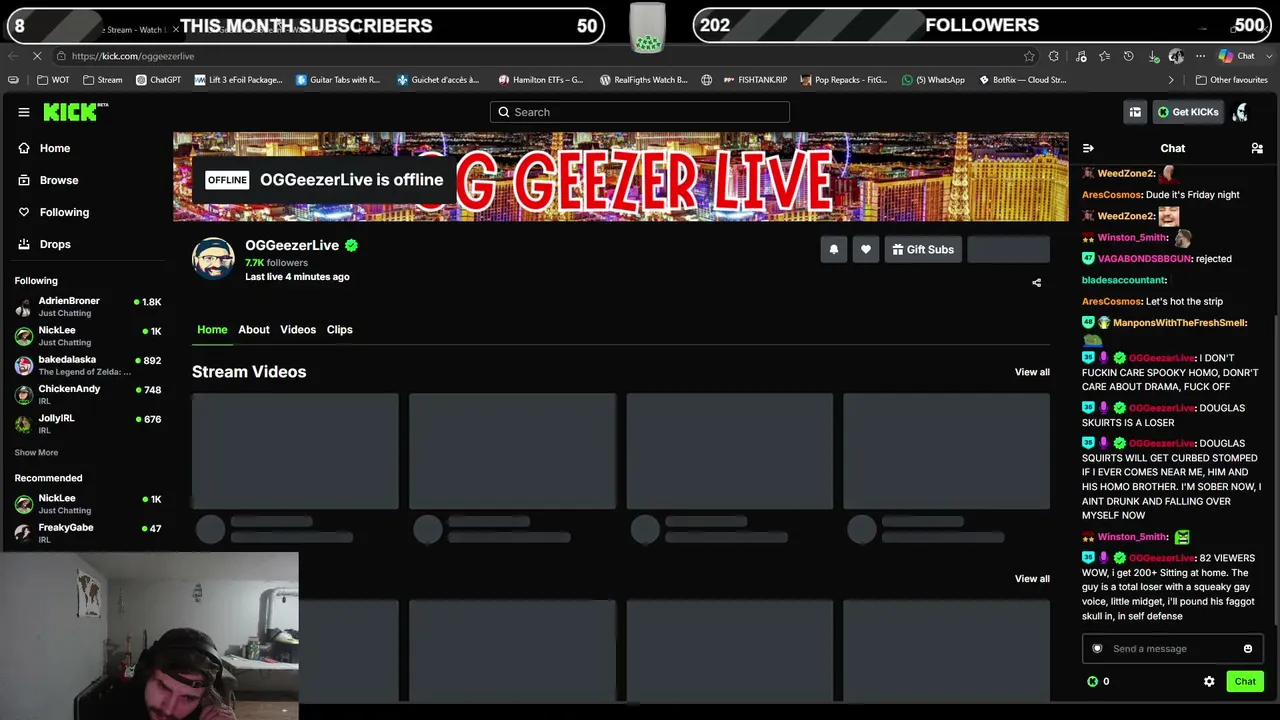Click the first Stream Videos thumbnail placeholder
The width and height of the screenshot is (1280, 720).
(295, 451)
